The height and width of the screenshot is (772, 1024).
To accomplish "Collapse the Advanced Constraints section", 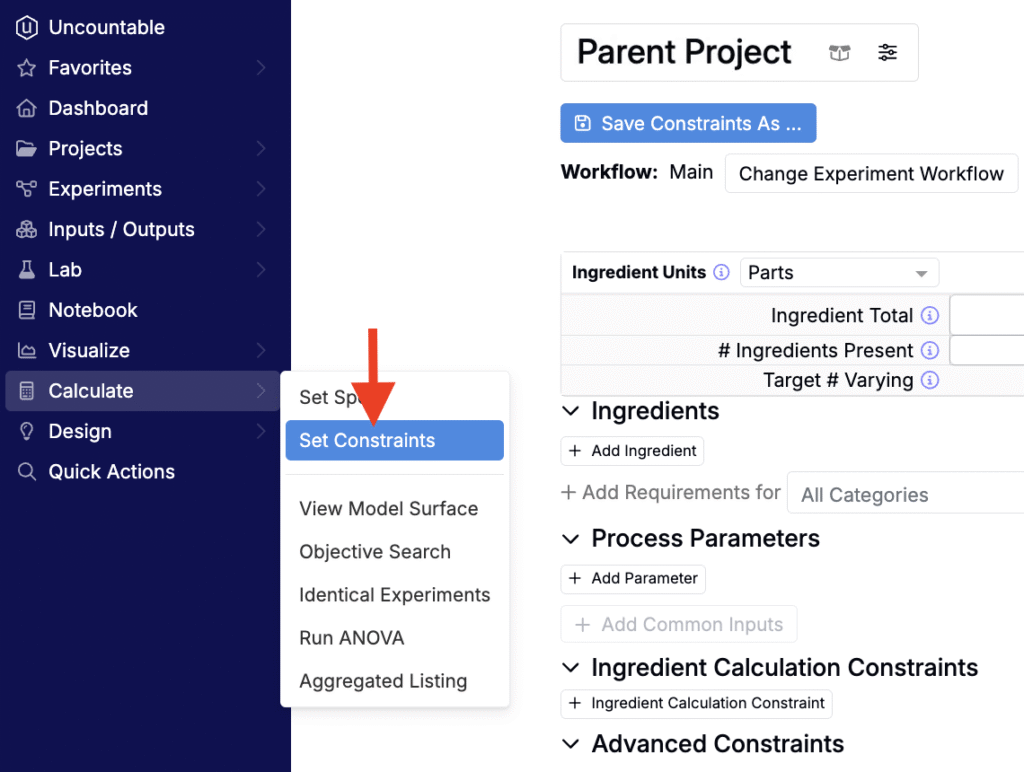I will (571, 744).
